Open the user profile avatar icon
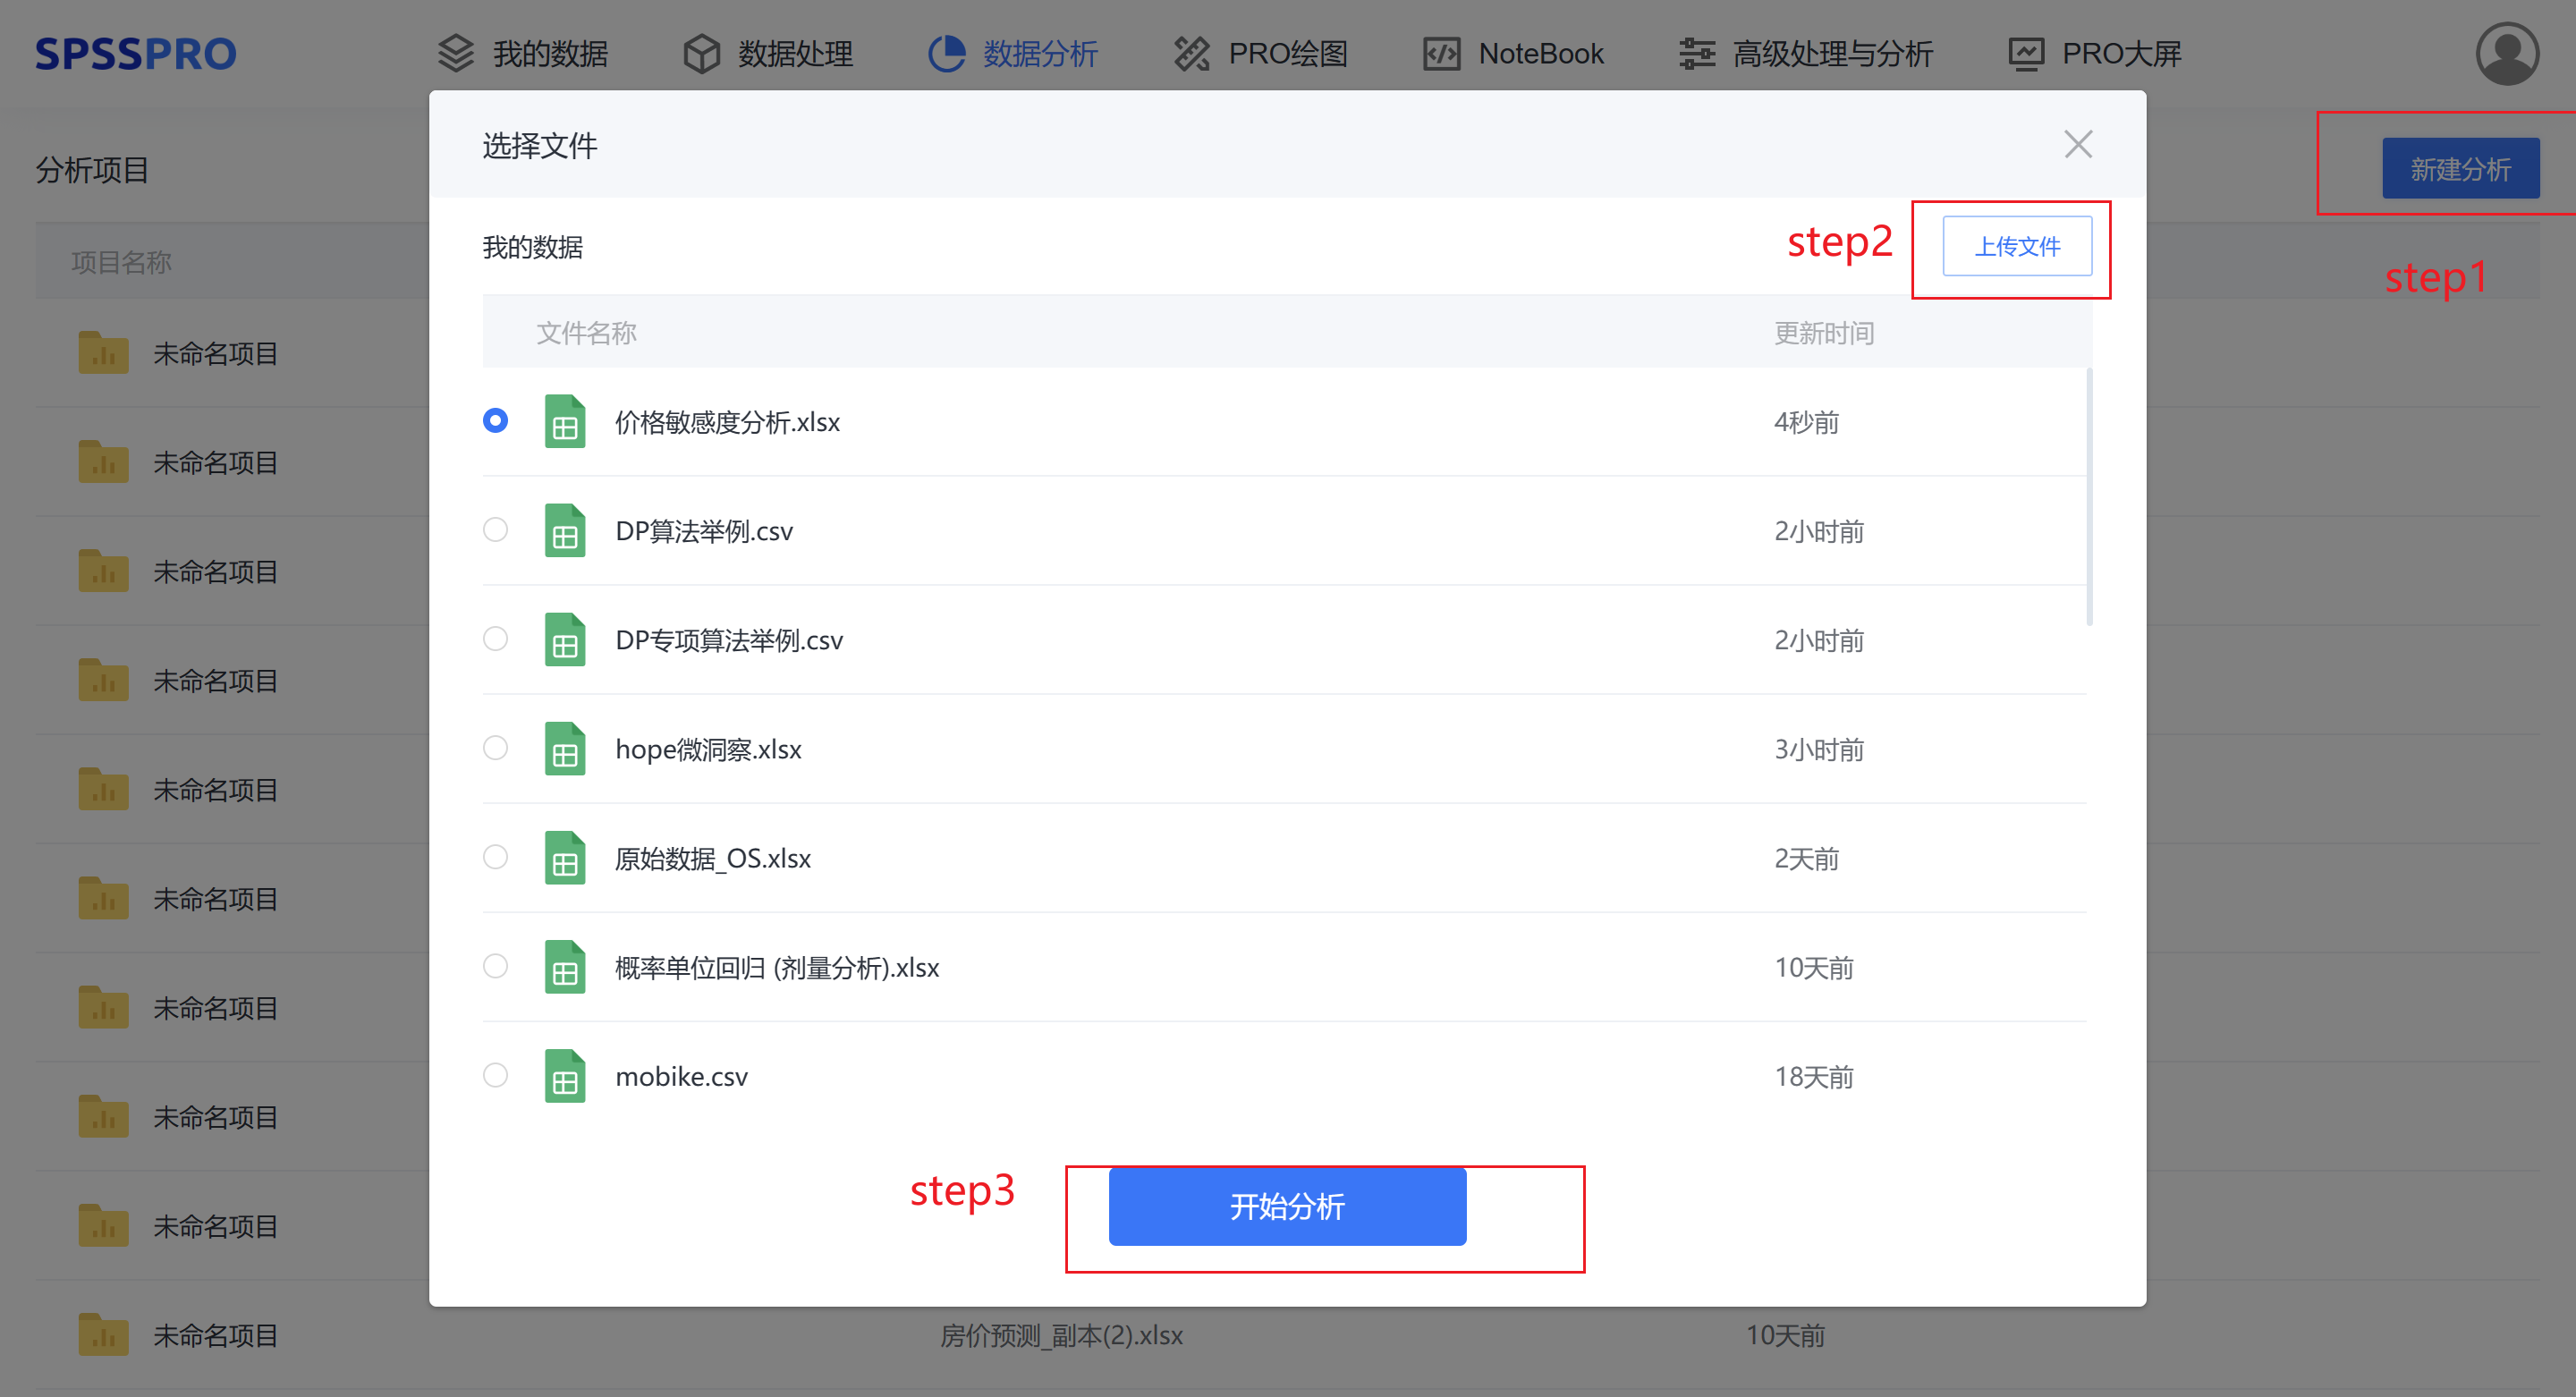 point(2506,54)
